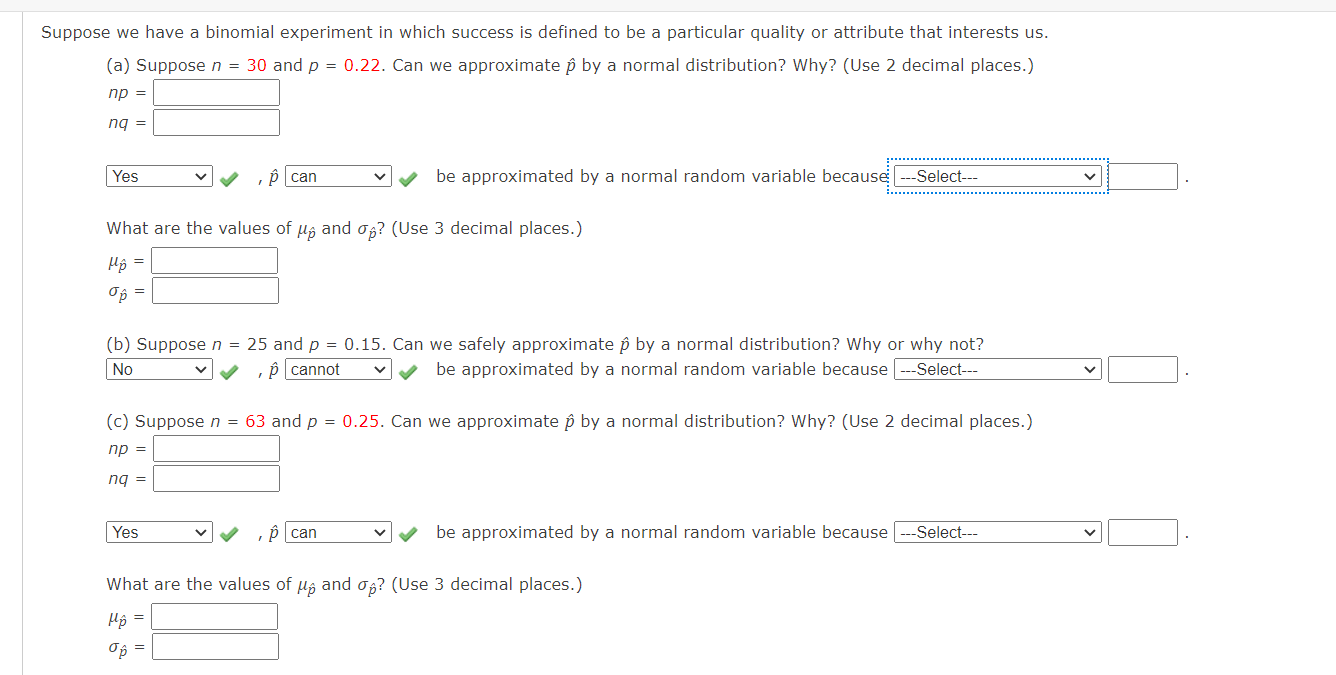Click the numeric box after the part (b) reason dropdown

[1142, 369]
